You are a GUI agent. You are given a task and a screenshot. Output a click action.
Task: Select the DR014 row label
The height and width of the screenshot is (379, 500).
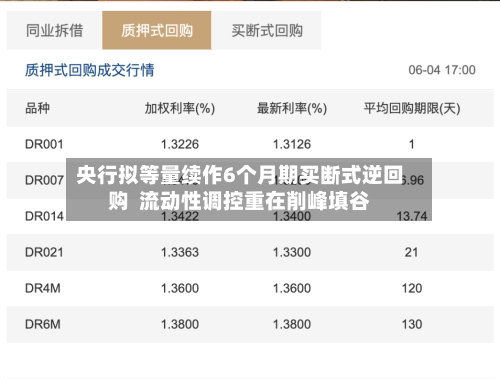click(x=44, y=216)
